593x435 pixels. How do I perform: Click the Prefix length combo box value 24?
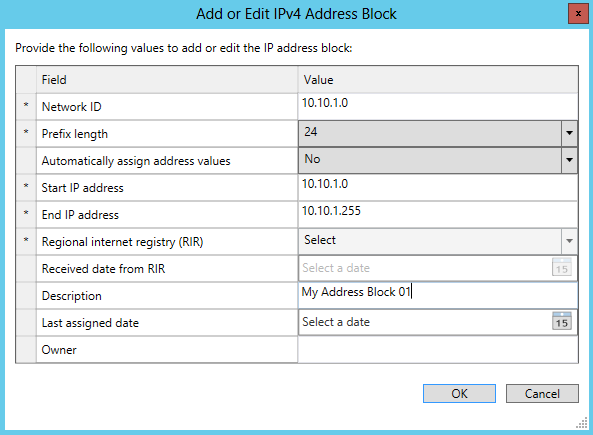point(430,133)
